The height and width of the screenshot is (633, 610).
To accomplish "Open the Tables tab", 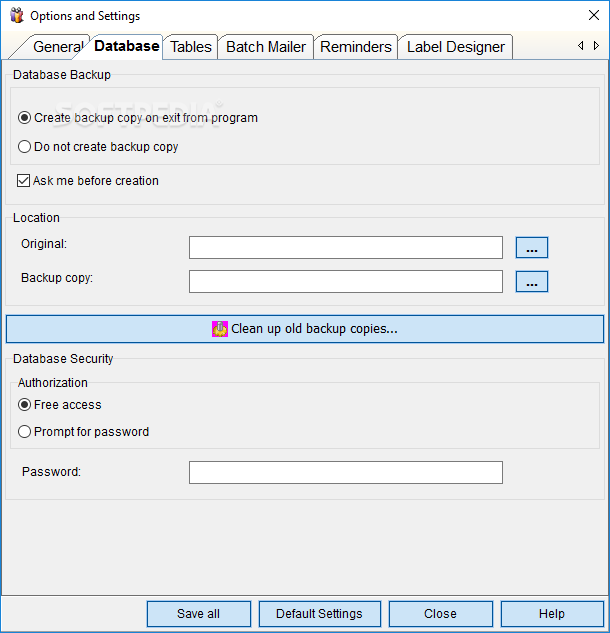I will click(x=191, y=47).
